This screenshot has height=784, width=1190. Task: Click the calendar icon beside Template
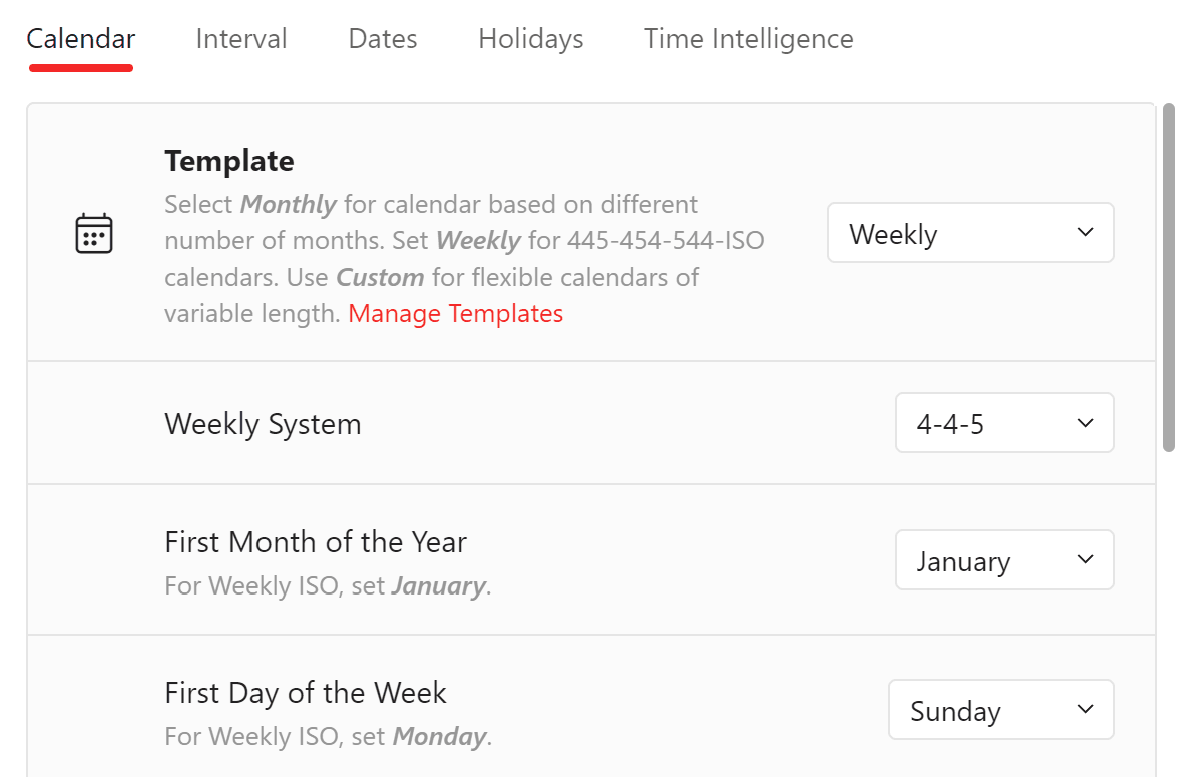click(94, 232)
